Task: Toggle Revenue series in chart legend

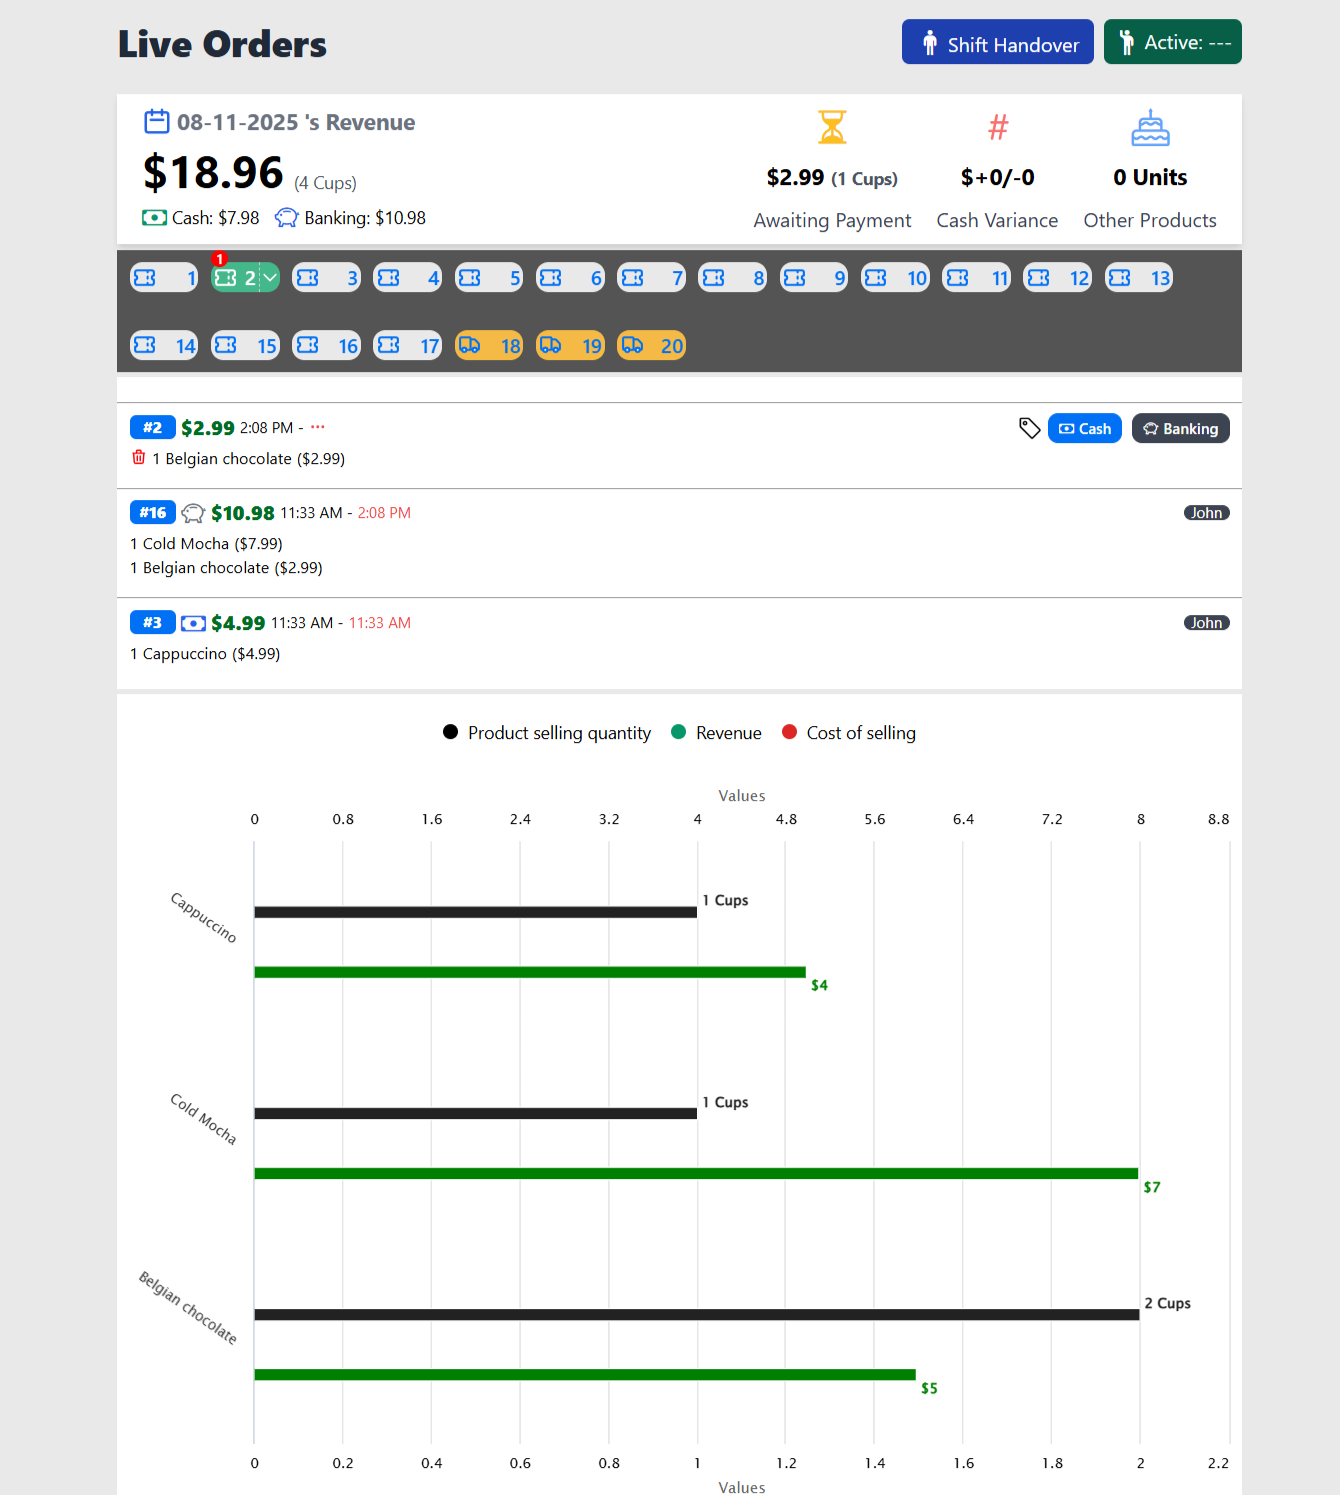Action: click(x=717, y=733)
